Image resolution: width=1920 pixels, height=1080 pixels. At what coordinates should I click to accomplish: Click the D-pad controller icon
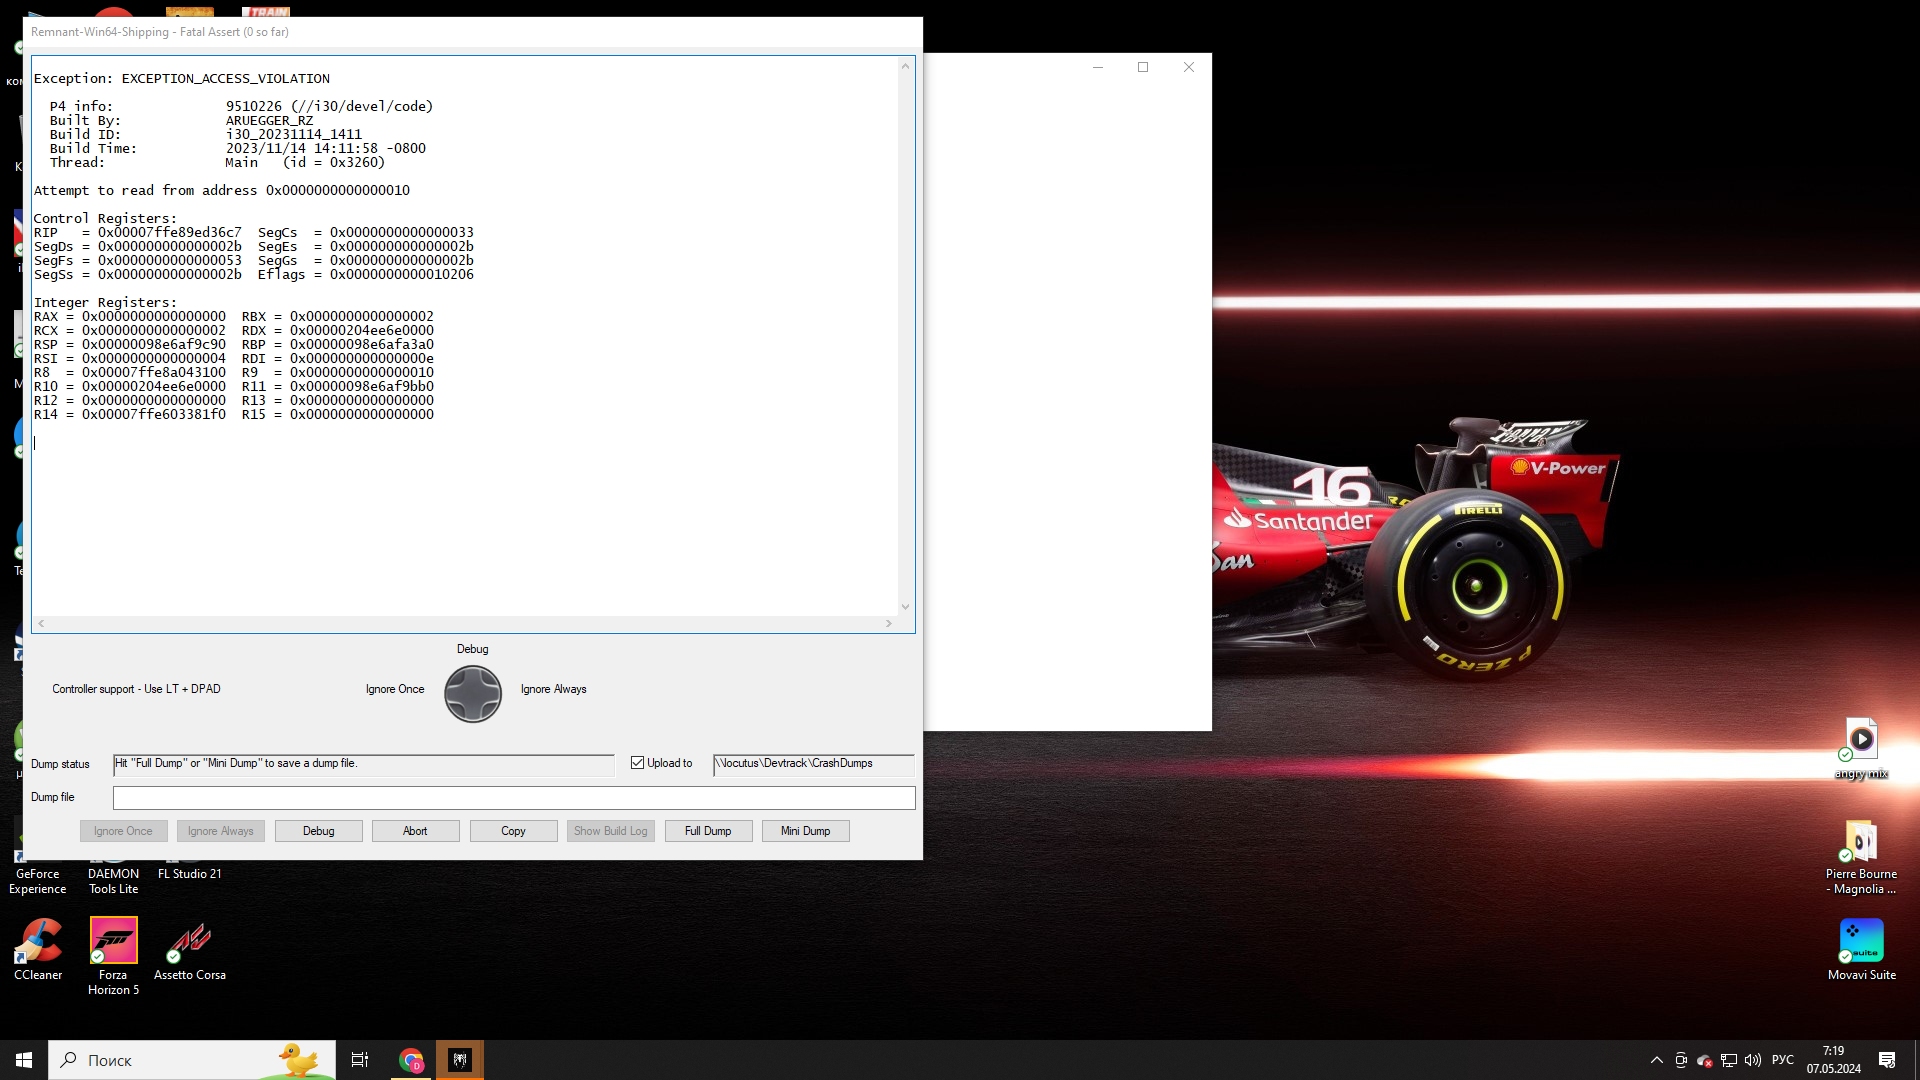pyautogui.click(x=473, y=694)
